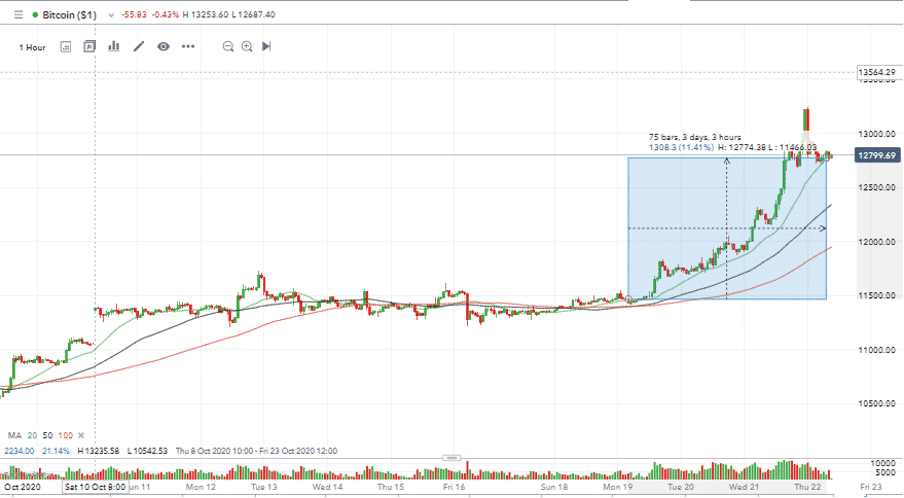
Task: Select the MA 20 period value
Action: click(x=32, y=436)
